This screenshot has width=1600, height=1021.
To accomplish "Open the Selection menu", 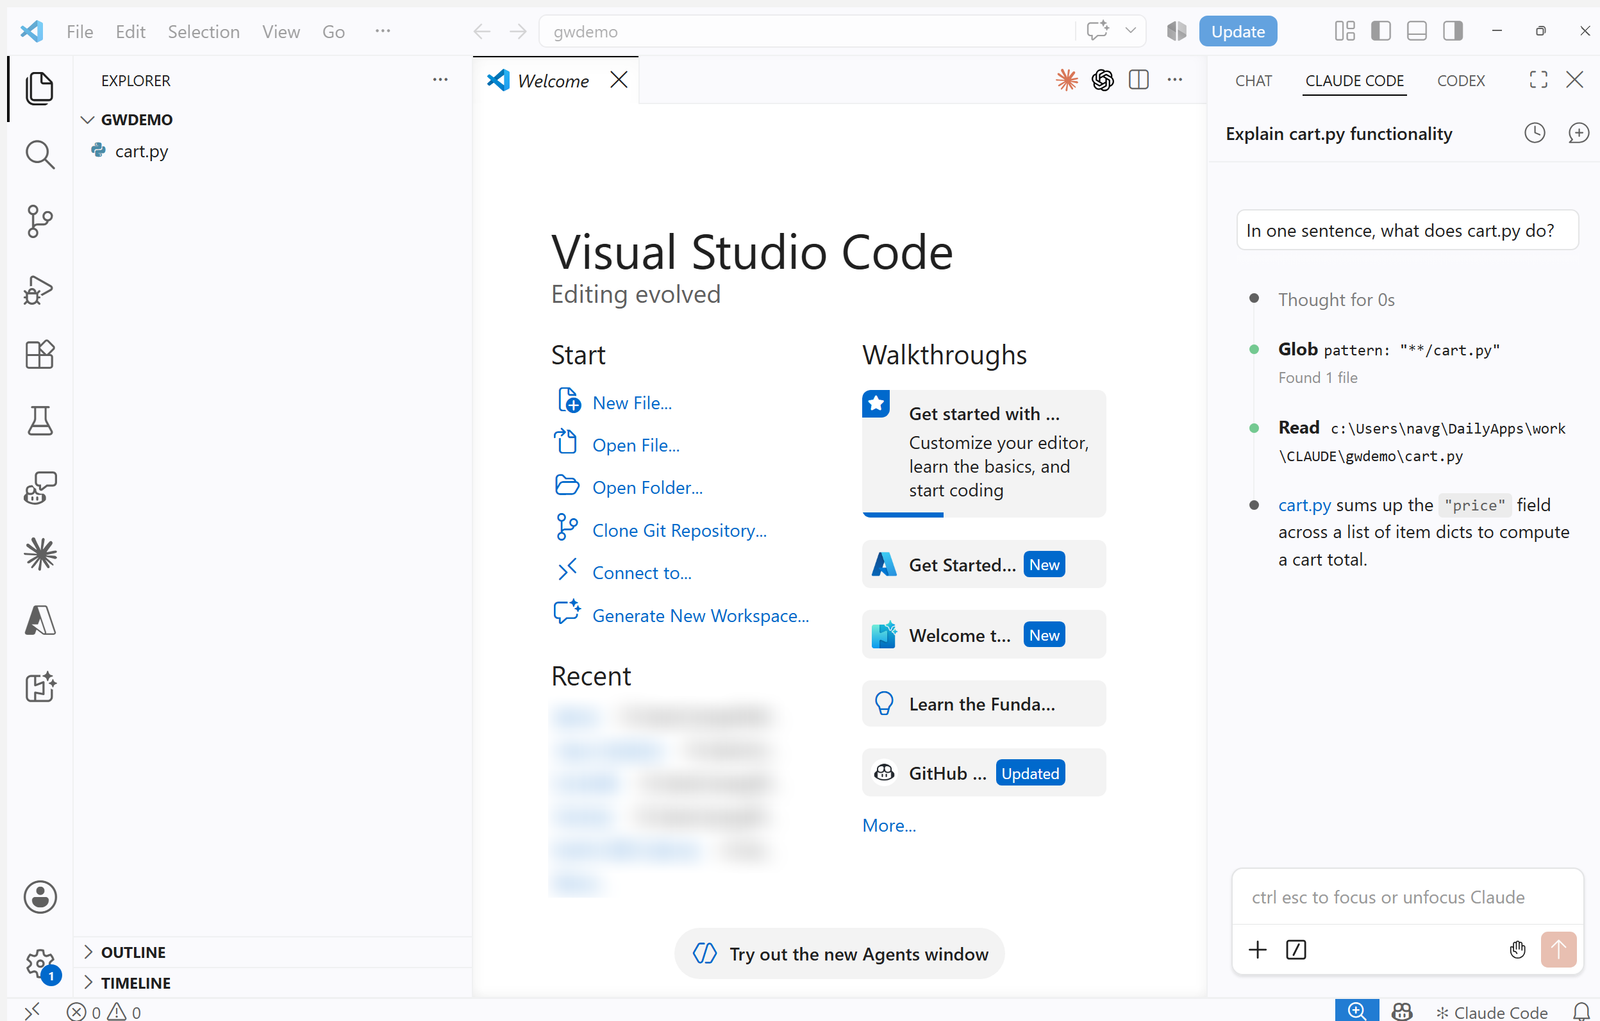I will 204,31.
